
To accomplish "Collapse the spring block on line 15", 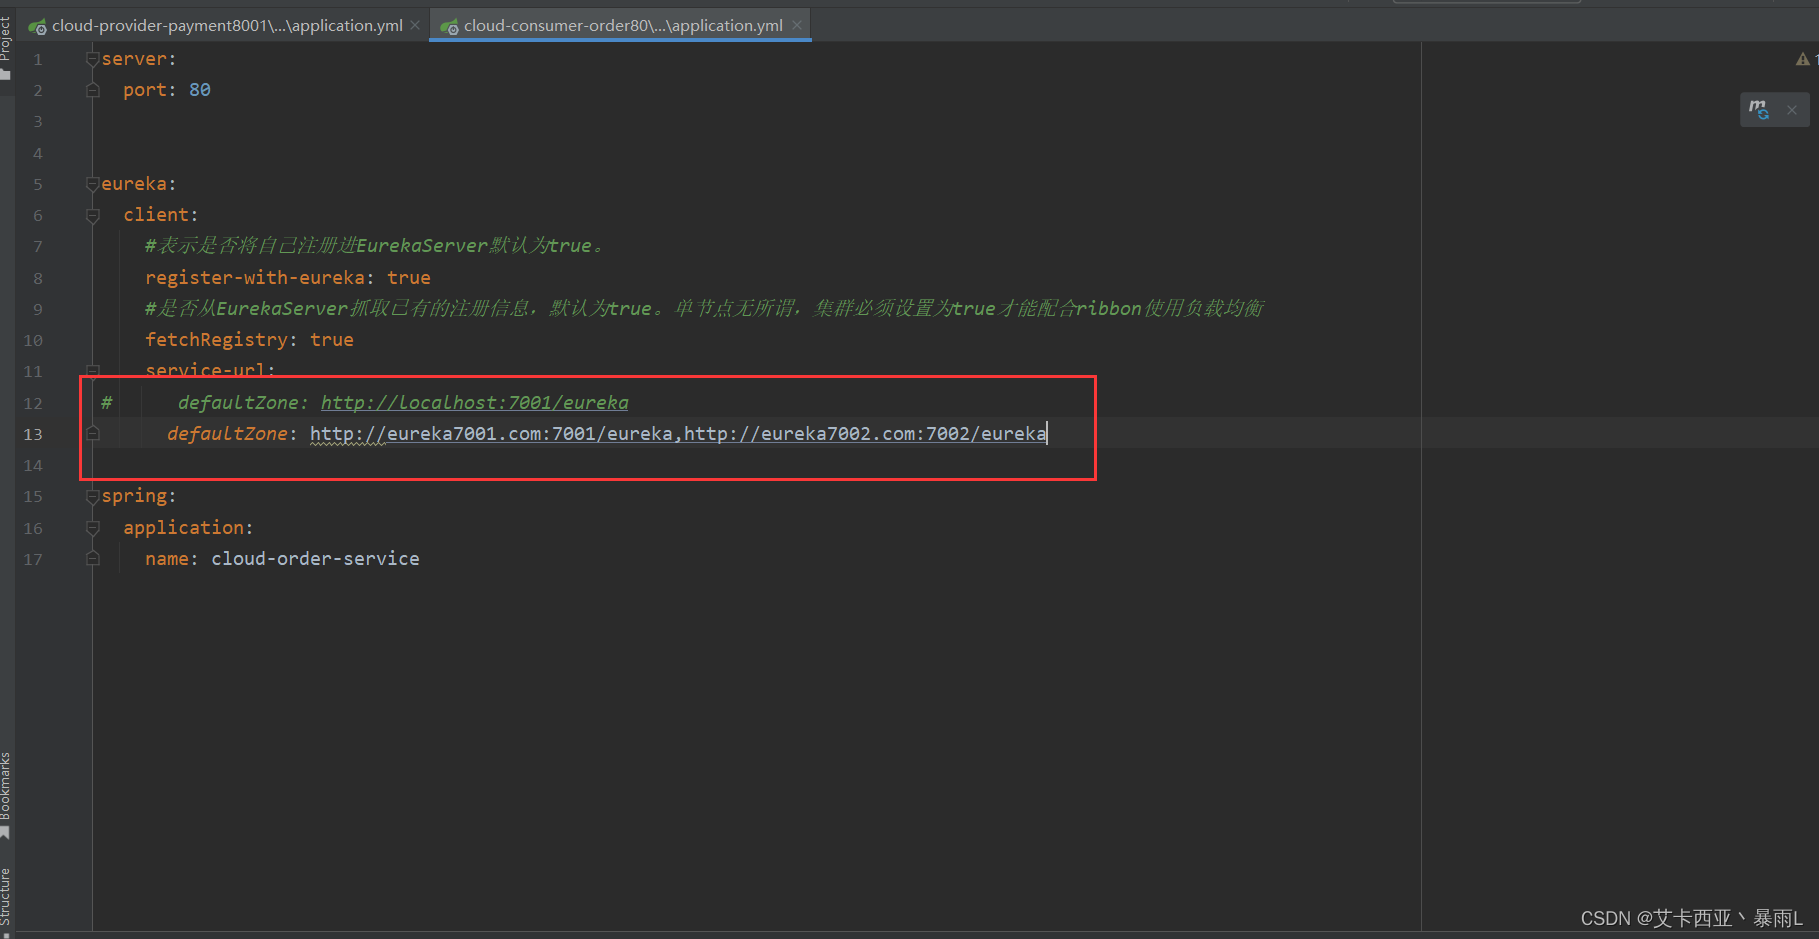I will 93,496.
